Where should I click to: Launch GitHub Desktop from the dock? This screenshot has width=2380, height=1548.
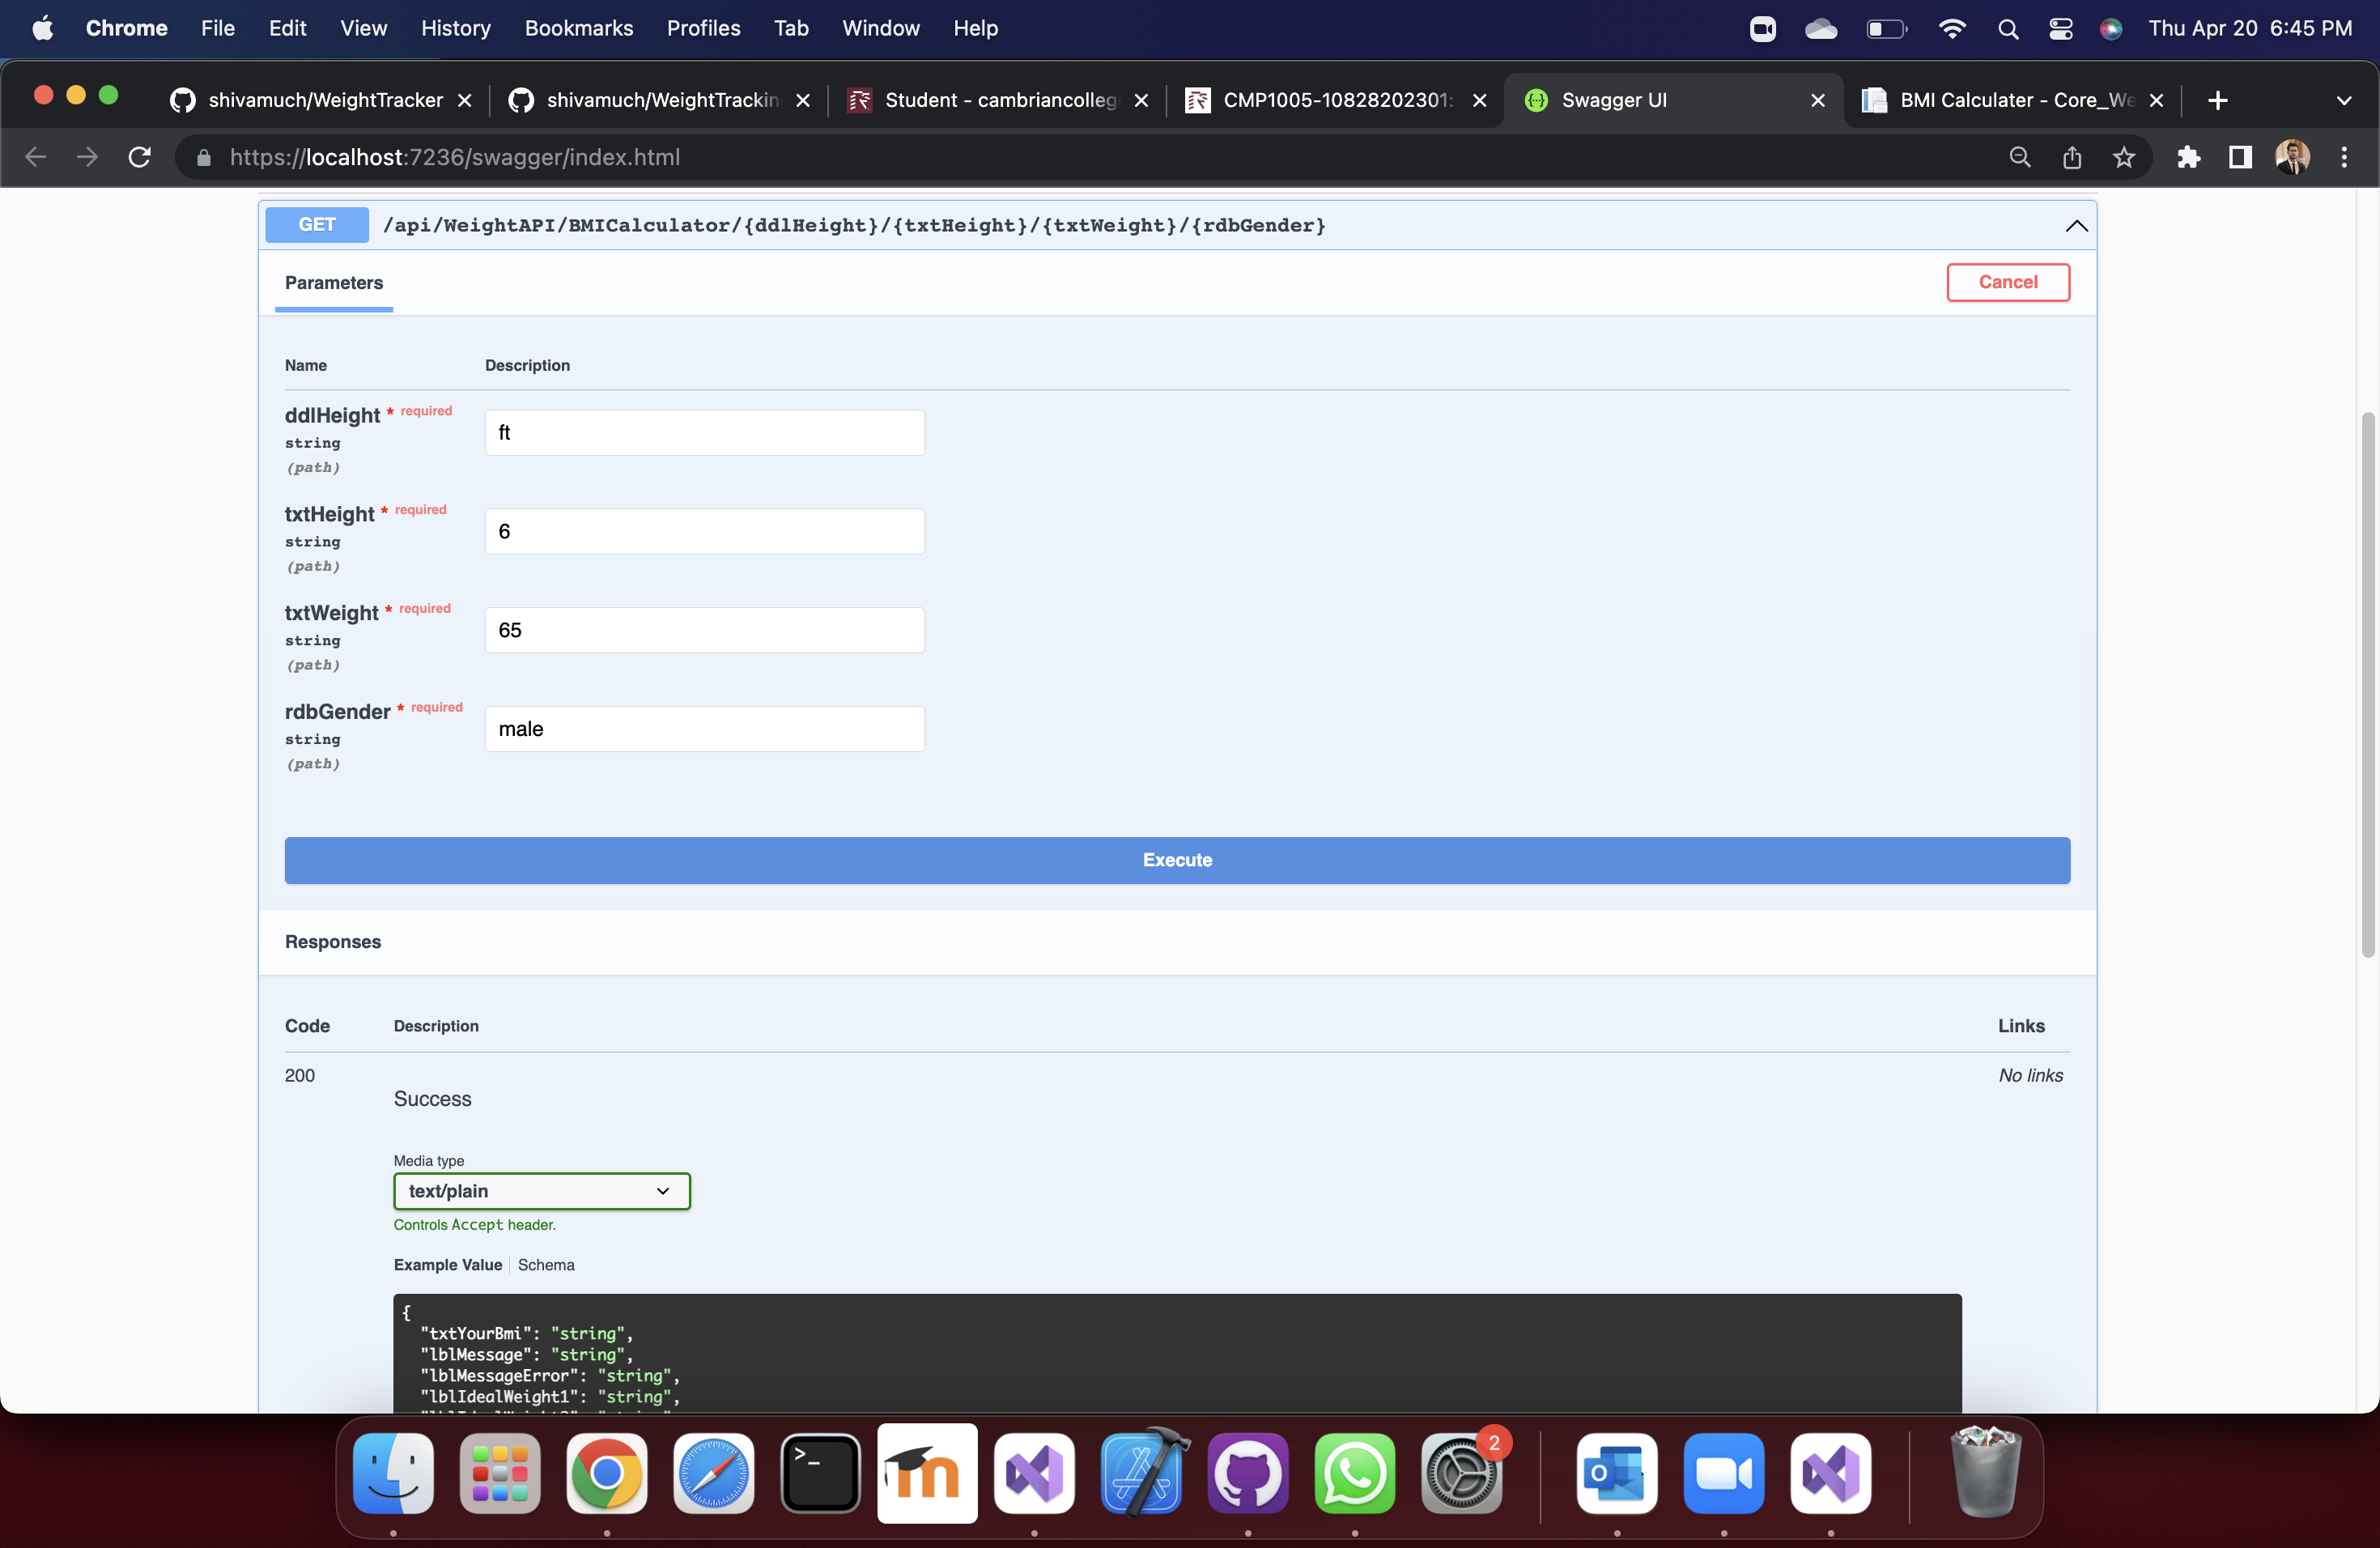pos(1247,1474)
